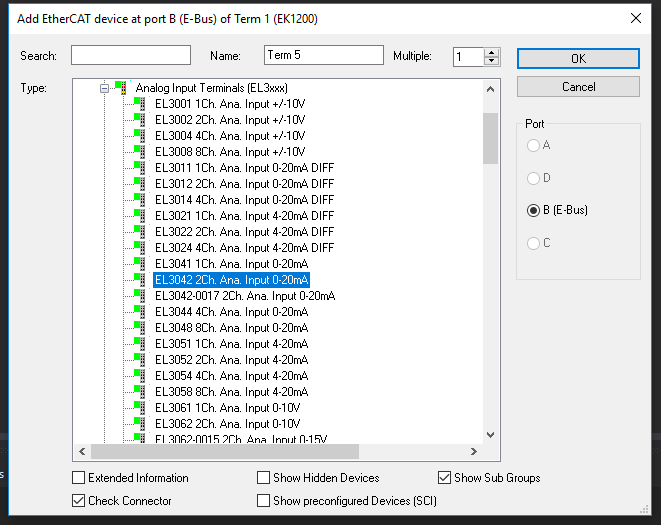This screenshot has width=661, height=525.
Task: Click the type list scroll-up arrow
Action: click(490, 89)
